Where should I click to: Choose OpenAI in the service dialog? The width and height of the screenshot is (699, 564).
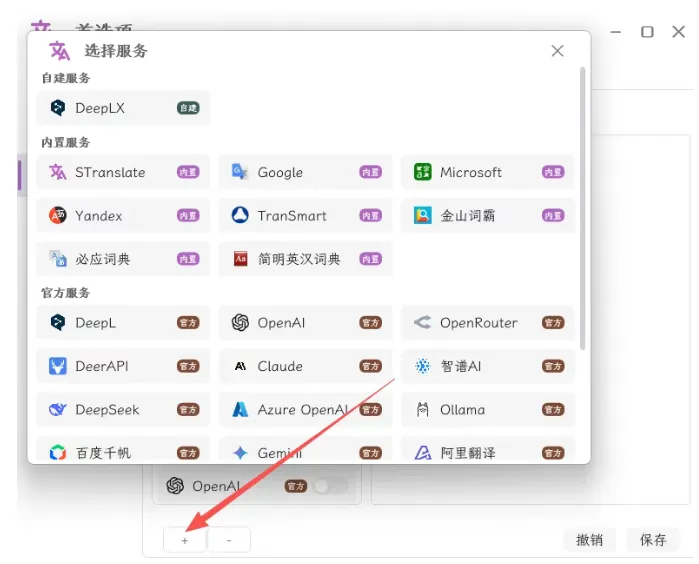pyautogui.click(x=305, y=323)
